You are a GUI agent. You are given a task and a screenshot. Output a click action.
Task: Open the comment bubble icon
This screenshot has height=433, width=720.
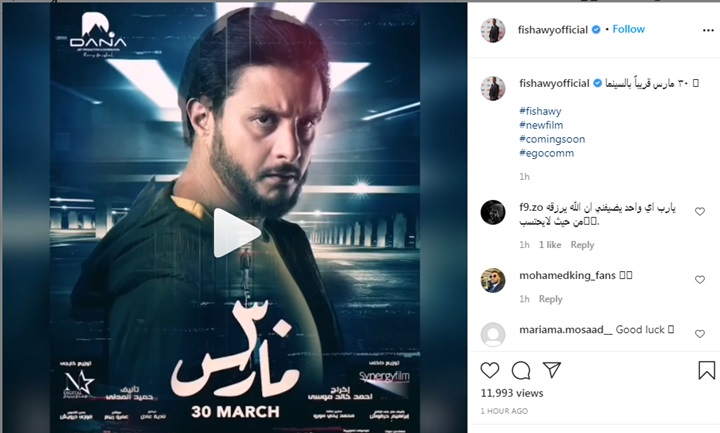(x=521, y=370)
